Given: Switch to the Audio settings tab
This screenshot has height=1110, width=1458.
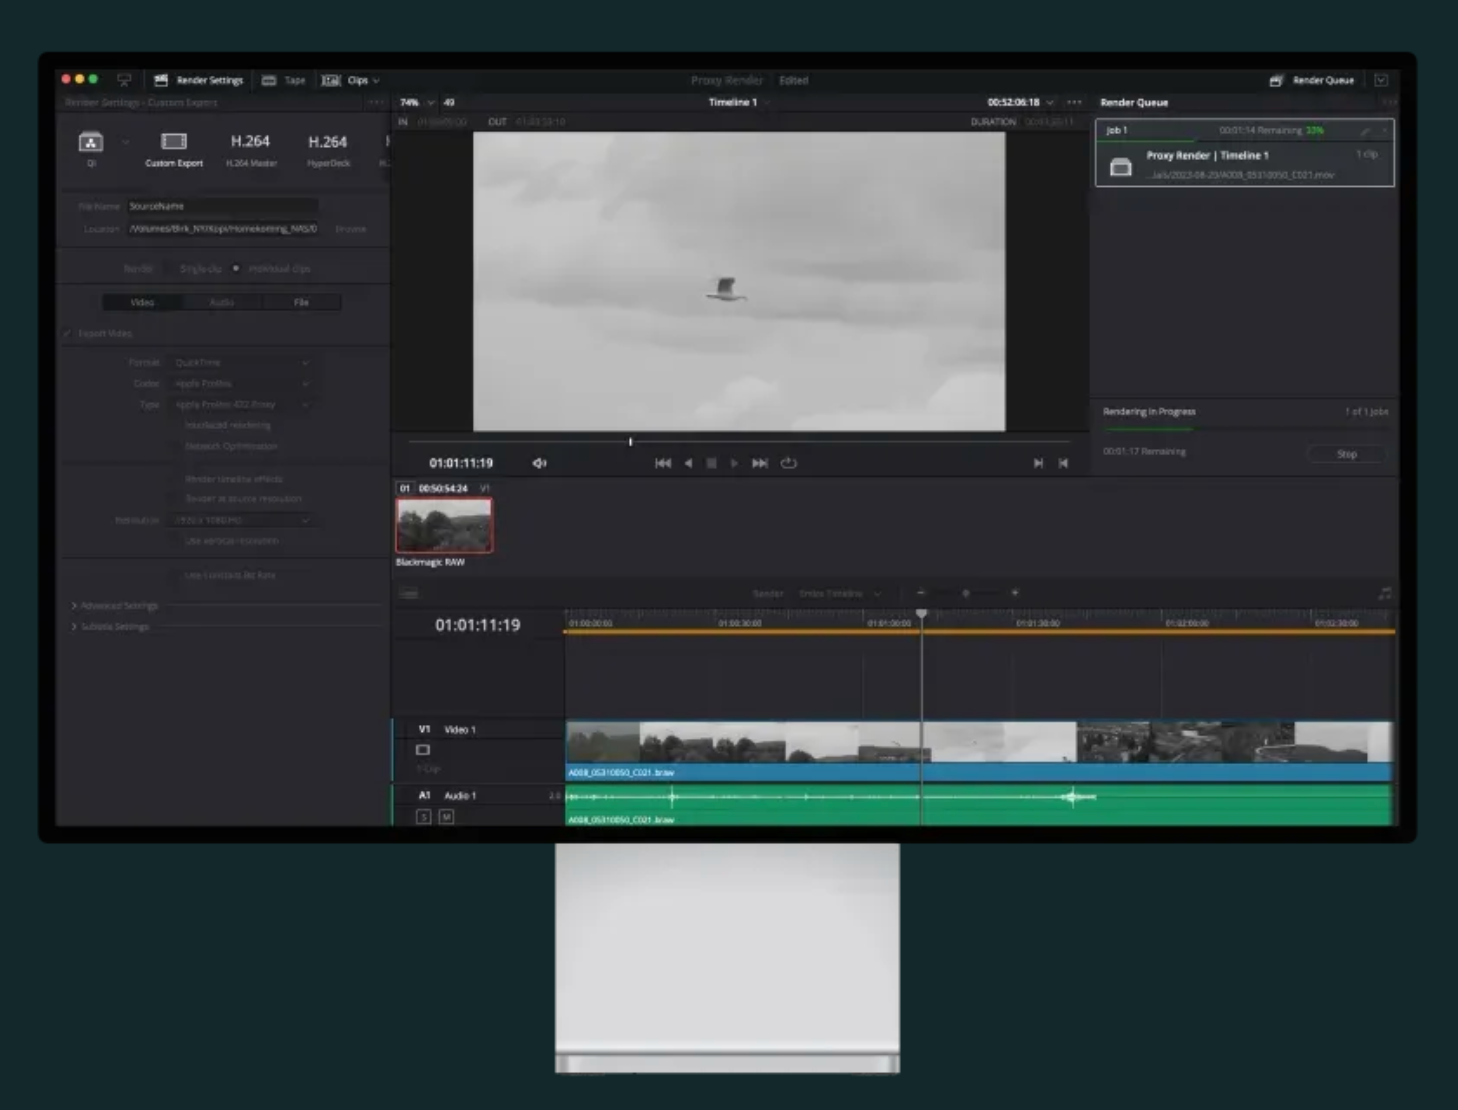Looking at the screenshot, I should coord(221,302).
